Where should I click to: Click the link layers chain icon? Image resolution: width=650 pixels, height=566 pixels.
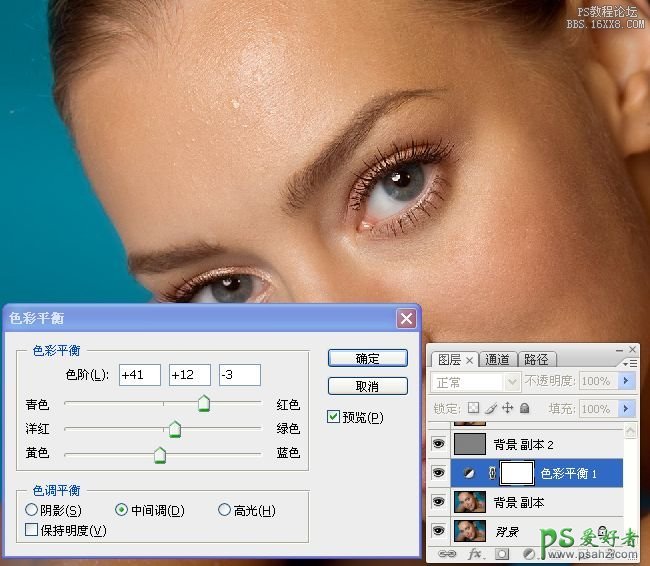point(447,554)
